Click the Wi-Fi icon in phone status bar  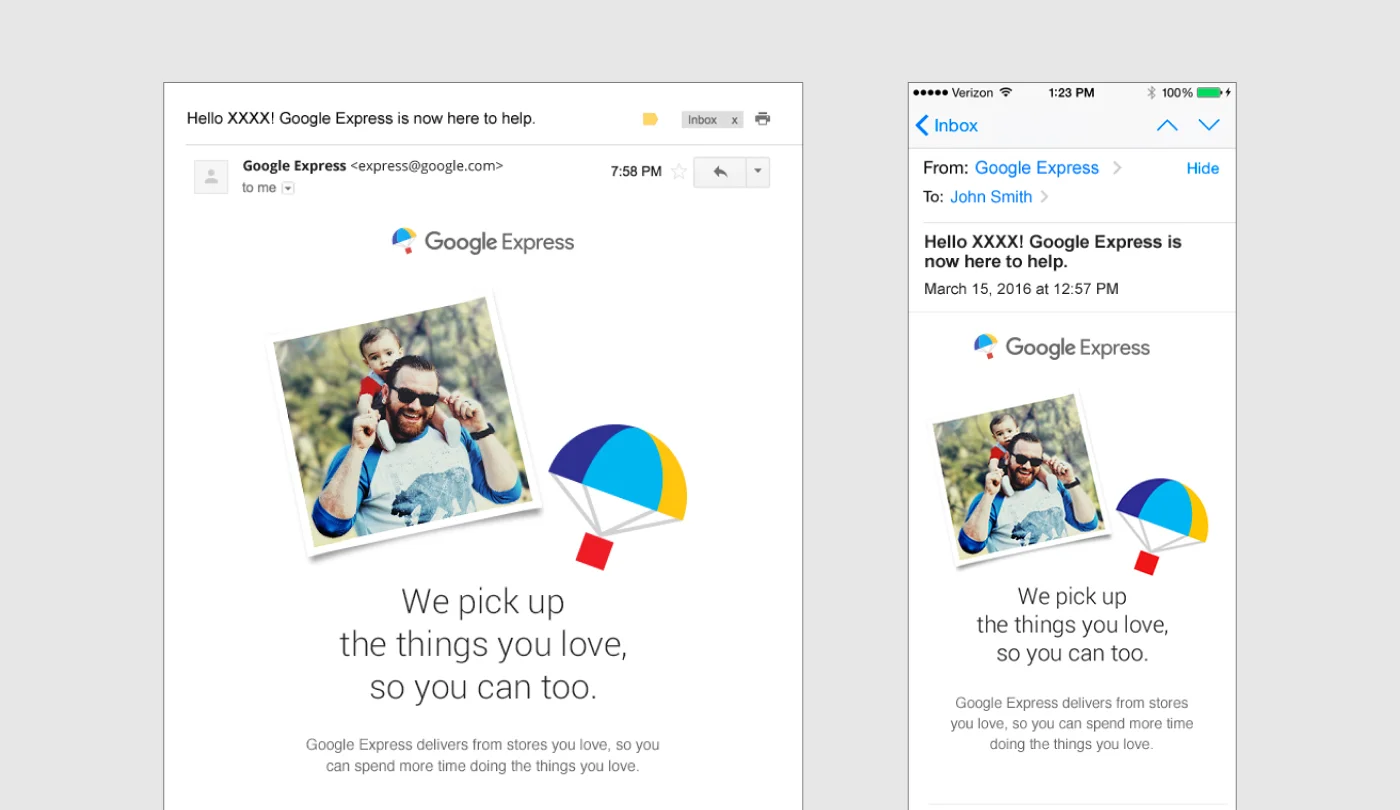click(1006, 92)
